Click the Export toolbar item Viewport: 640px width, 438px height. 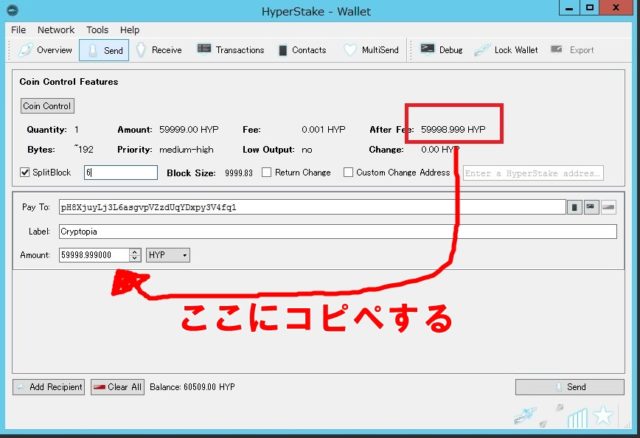[x=572, y=50]
